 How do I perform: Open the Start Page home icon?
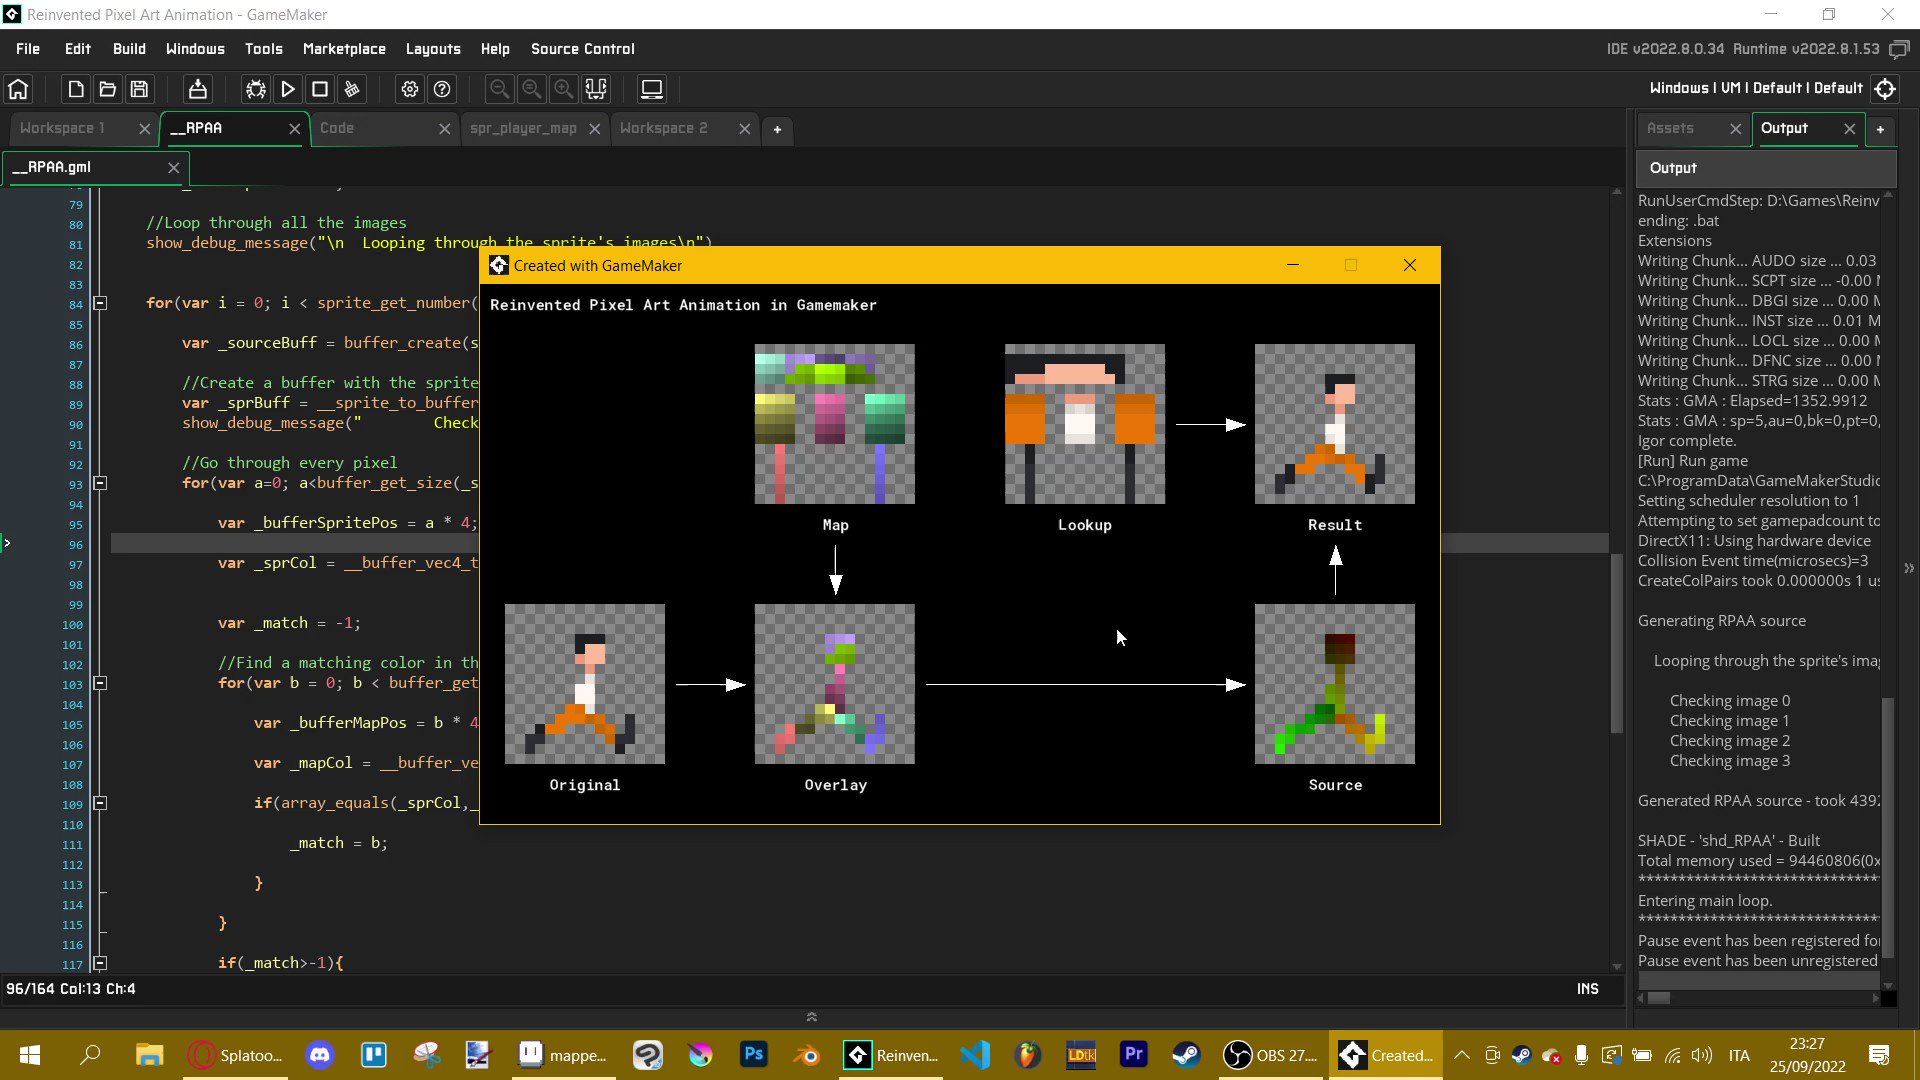(x=18, y=89)
